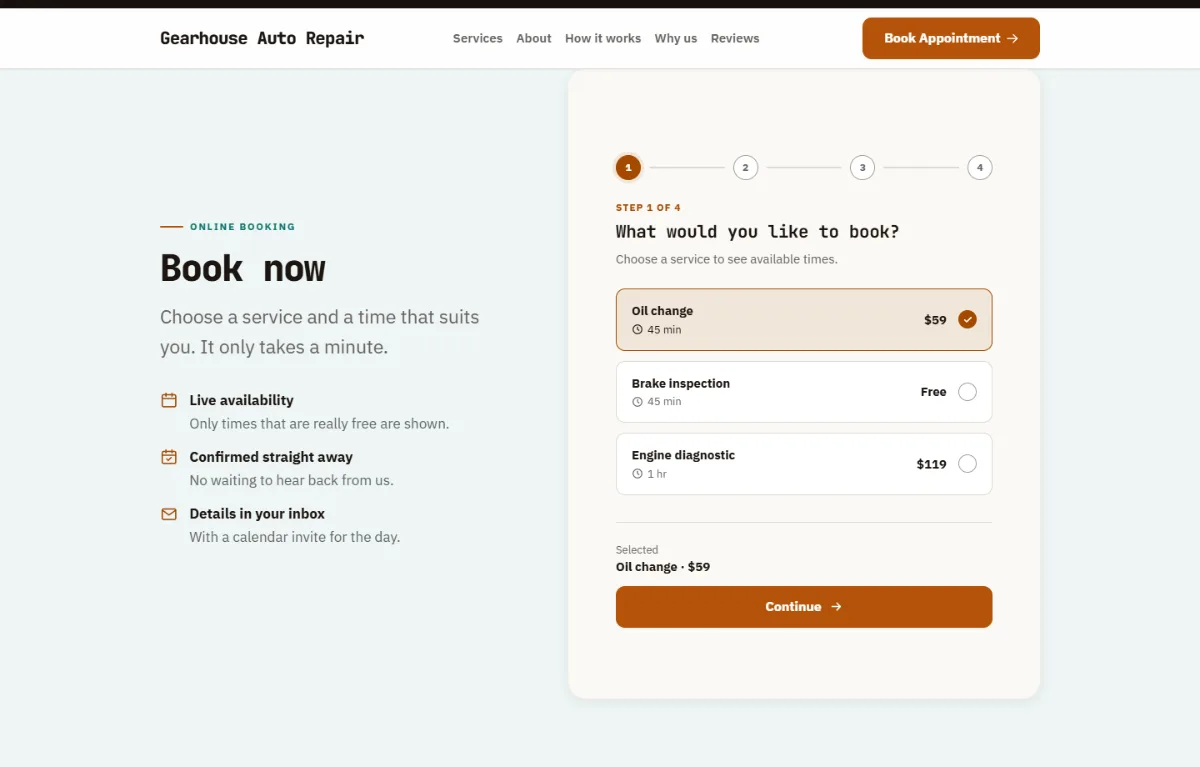
Task: Click the ONLINE BOOKING label
Action: click(242, 227)
